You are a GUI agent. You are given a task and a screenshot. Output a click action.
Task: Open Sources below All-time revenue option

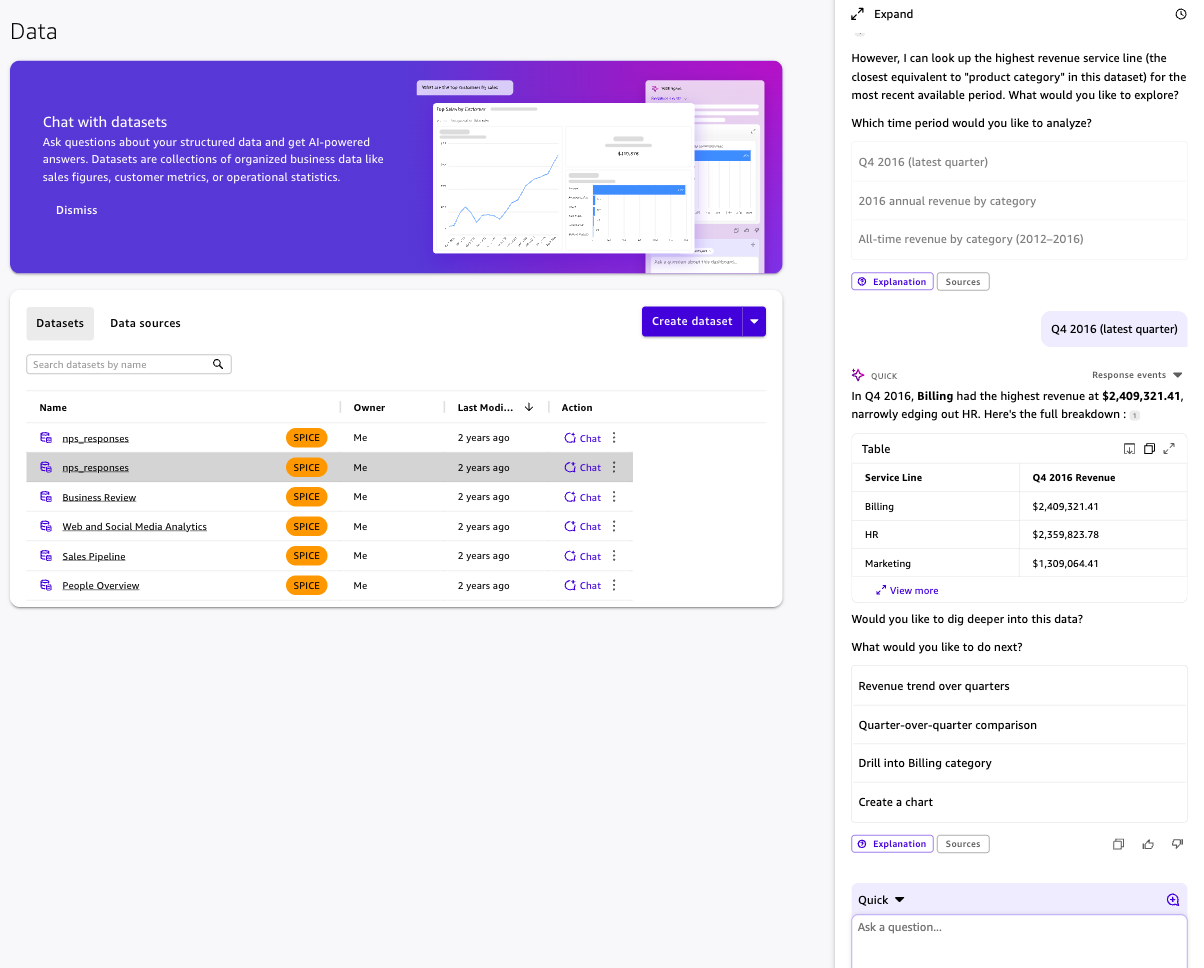click(x=963, y=282)
